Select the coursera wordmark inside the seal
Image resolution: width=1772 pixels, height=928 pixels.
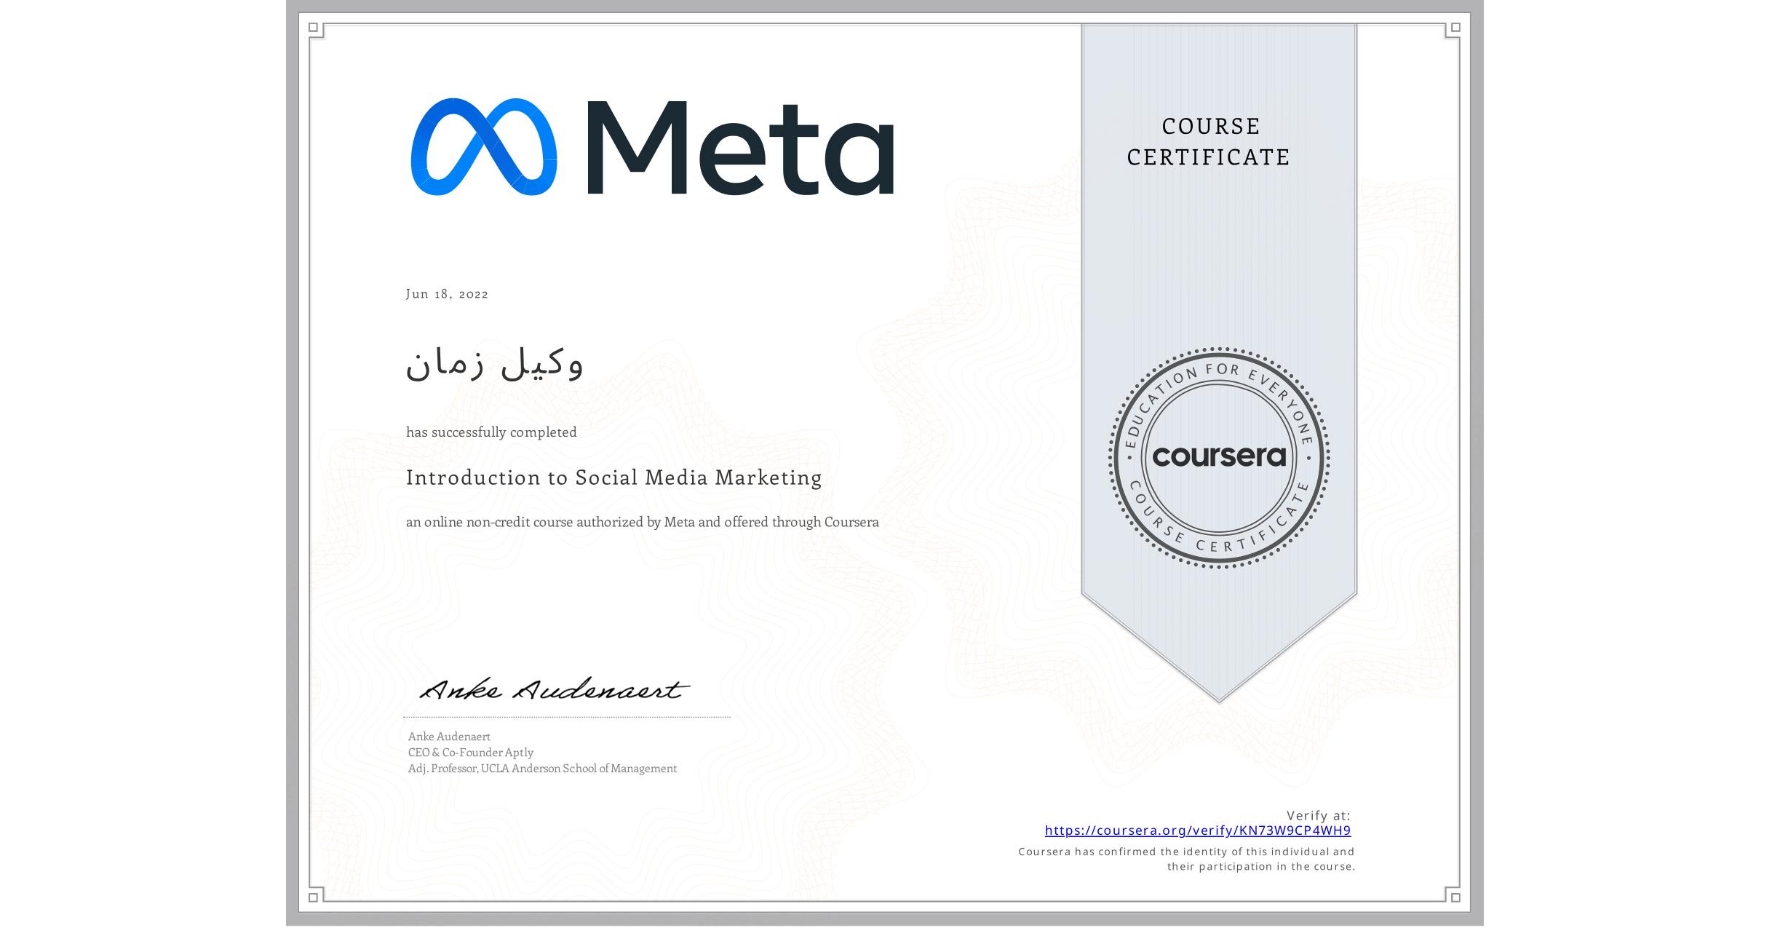point(1218,457)
